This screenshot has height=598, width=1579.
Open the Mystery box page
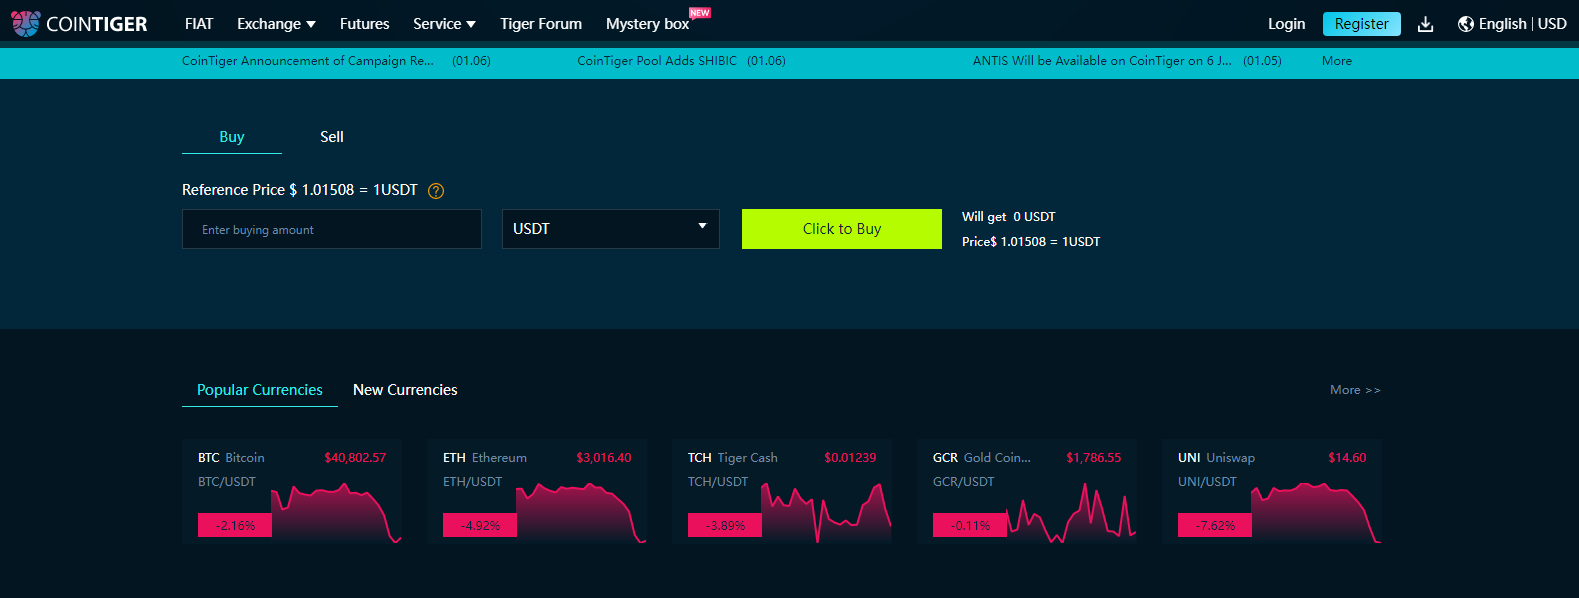(x=648, y=24)
